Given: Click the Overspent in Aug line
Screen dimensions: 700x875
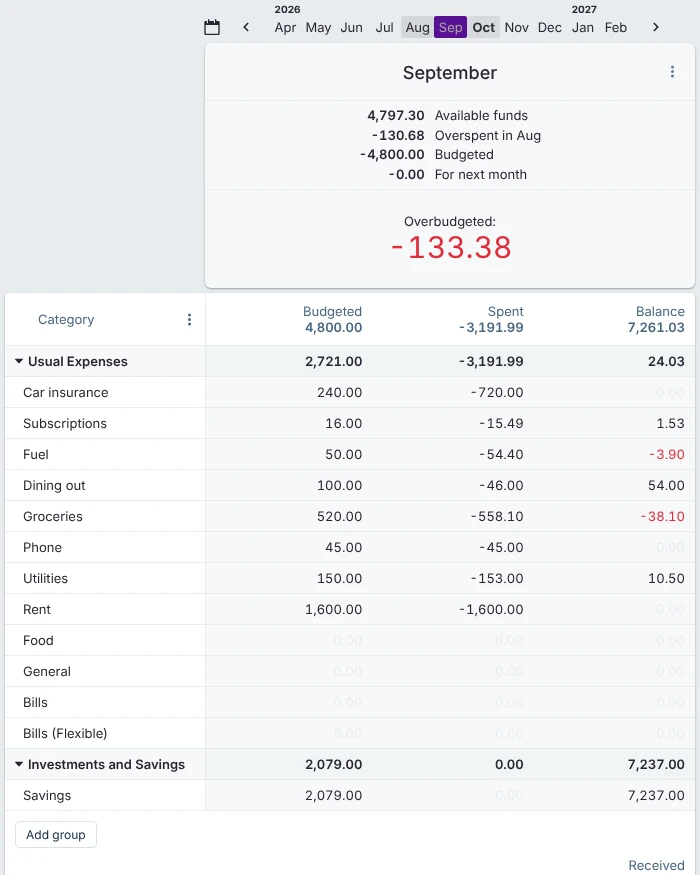Looking at the screenshot, I should [456, 136].
